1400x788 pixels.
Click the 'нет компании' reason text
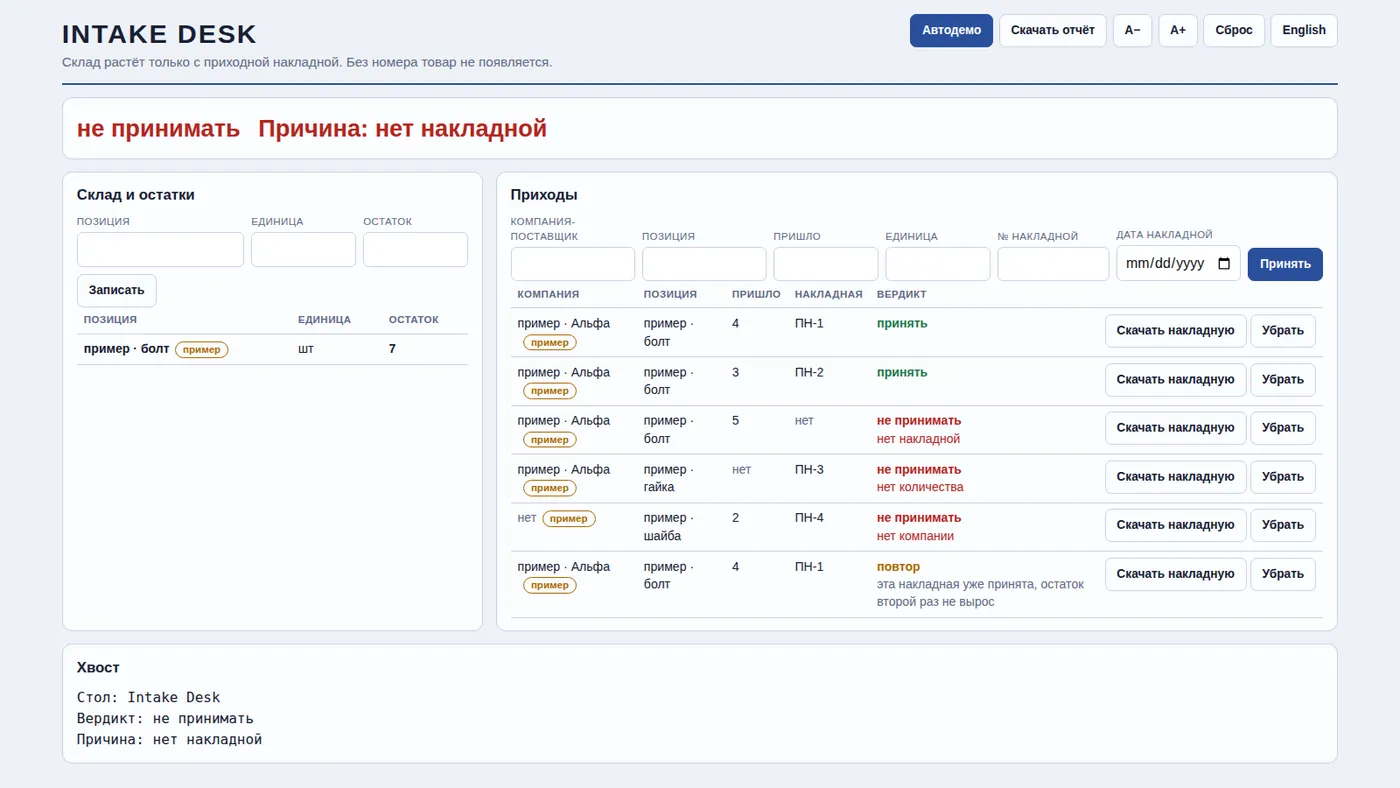[915, 536]
